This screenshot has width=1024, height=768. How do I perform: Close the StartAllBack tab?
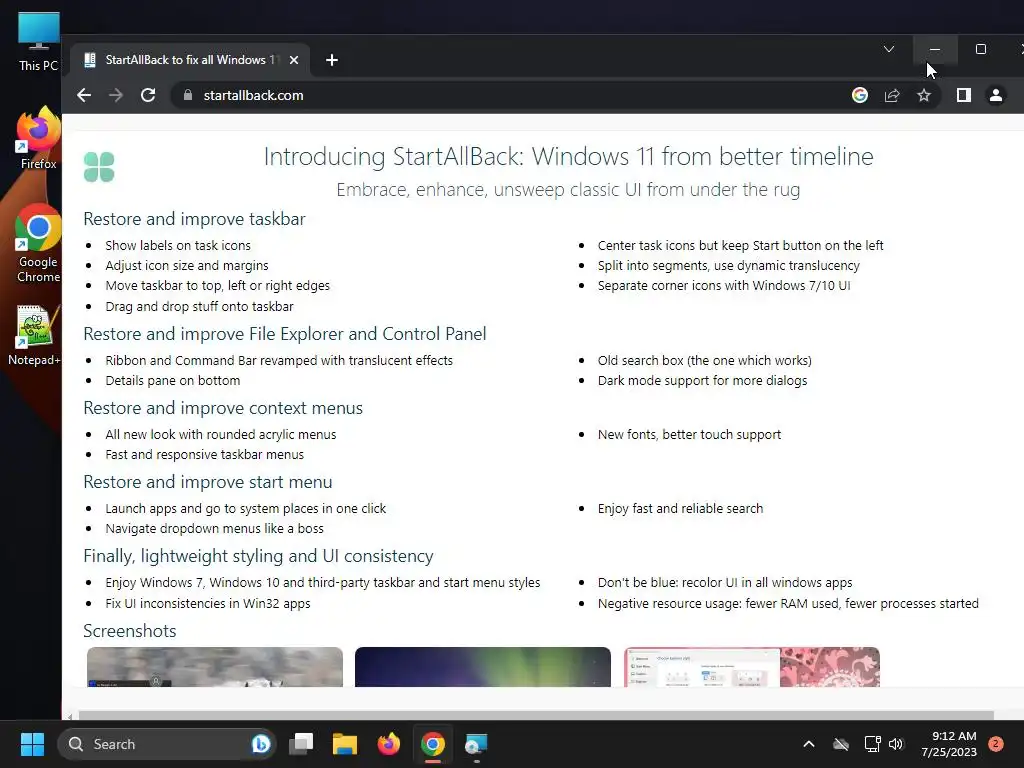point(294,60)
